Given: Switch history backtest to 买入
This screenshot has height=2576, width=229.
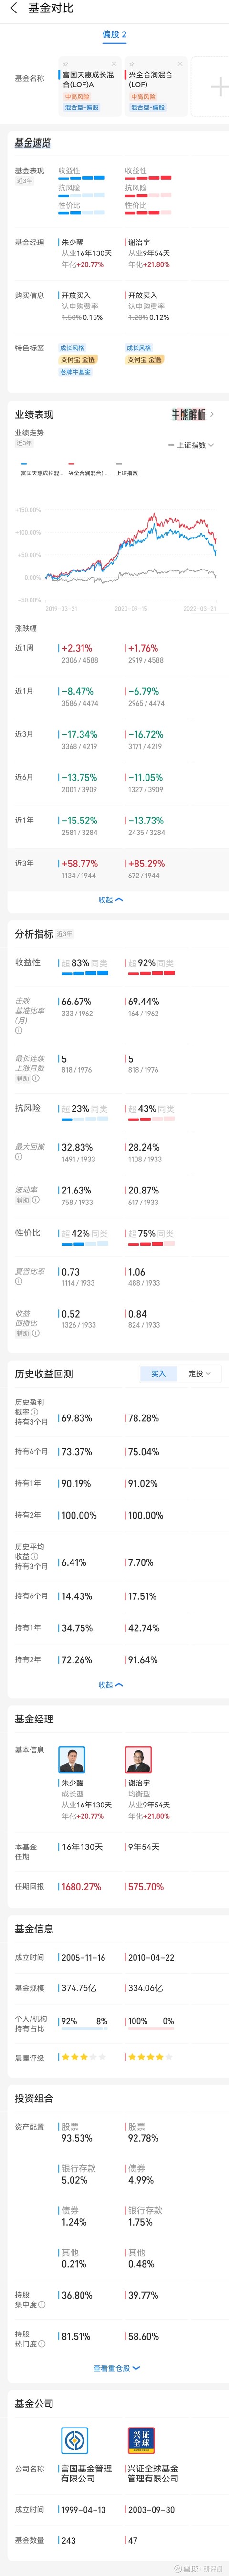Looking at the screenshot, I should pos(158,1373).
